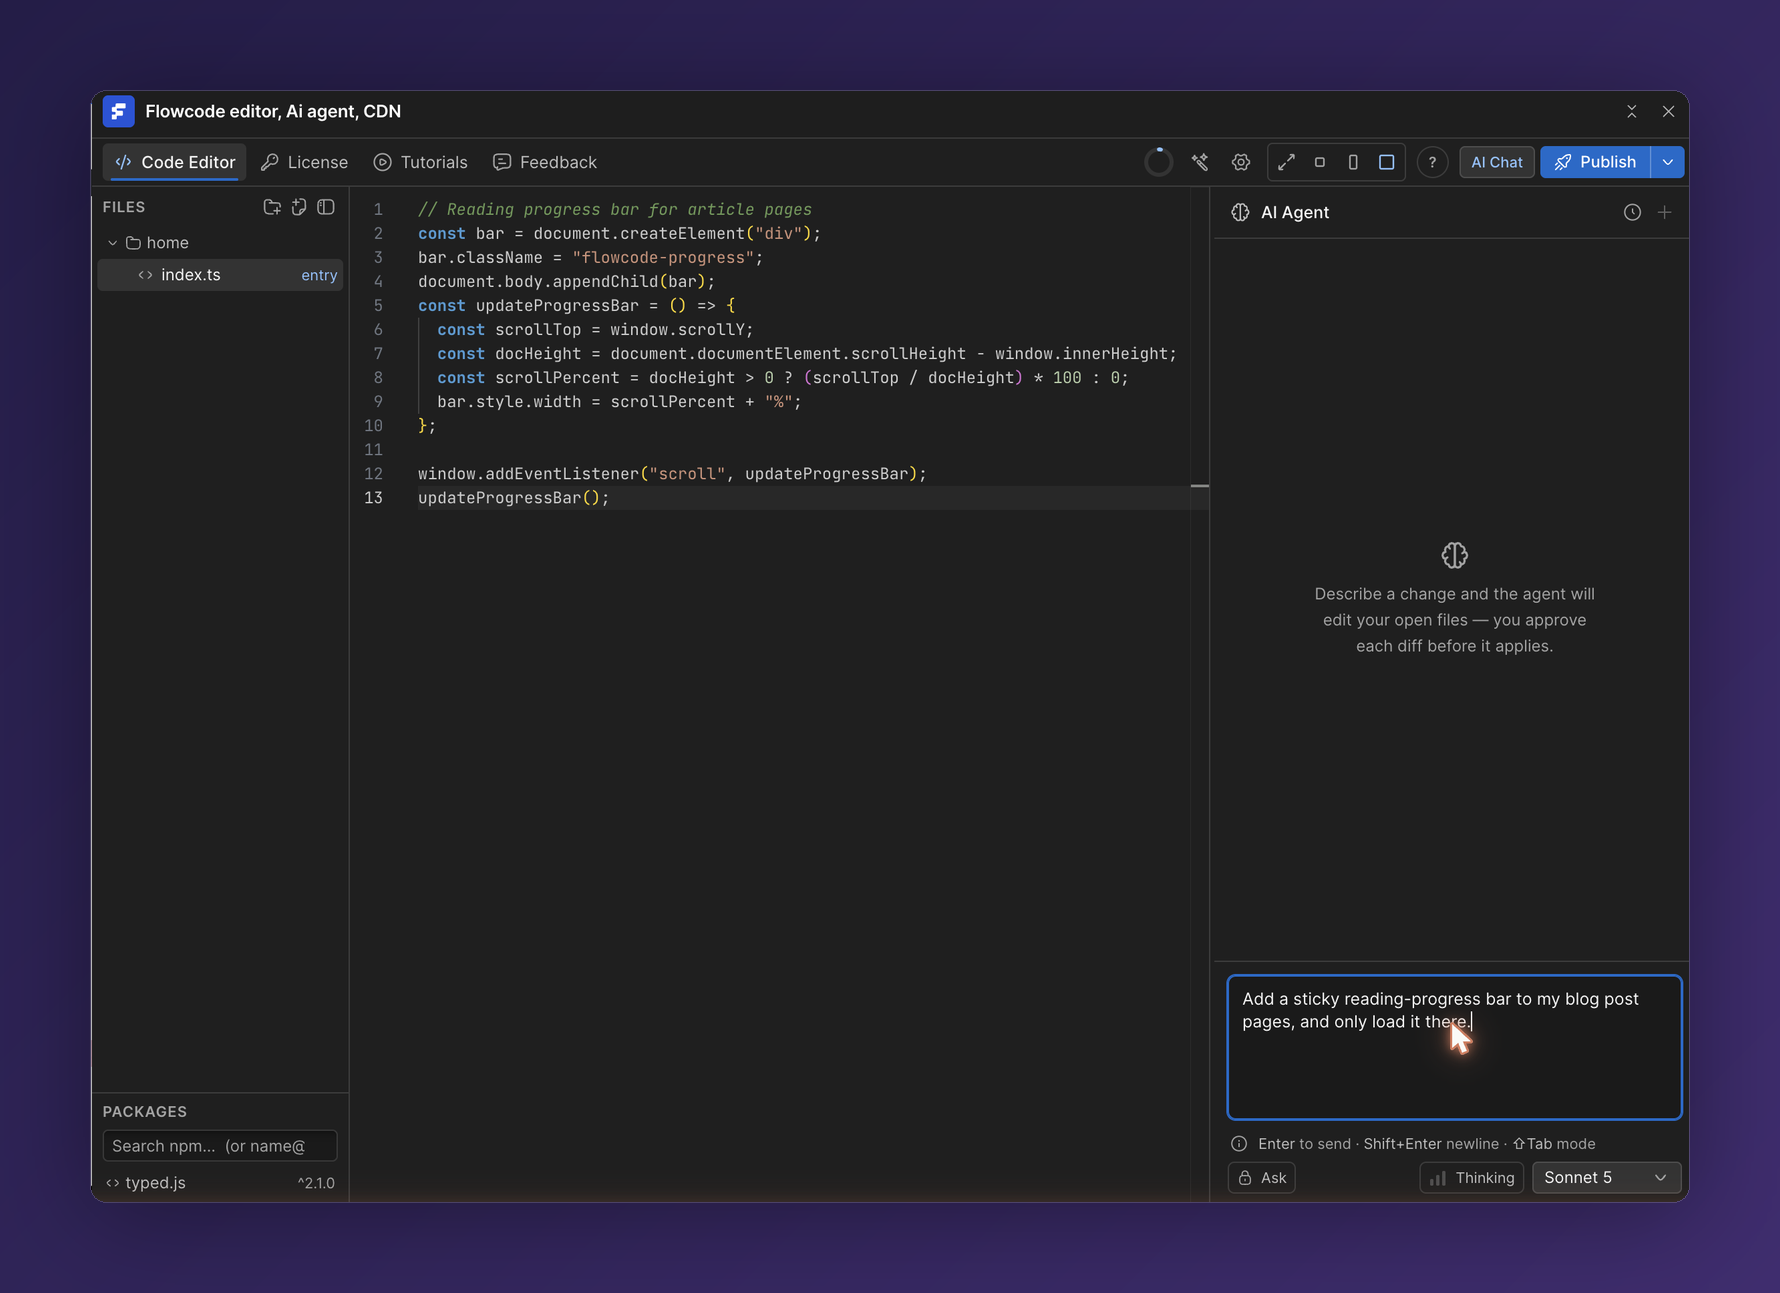Select the large square window layout

click(1386, 162)
